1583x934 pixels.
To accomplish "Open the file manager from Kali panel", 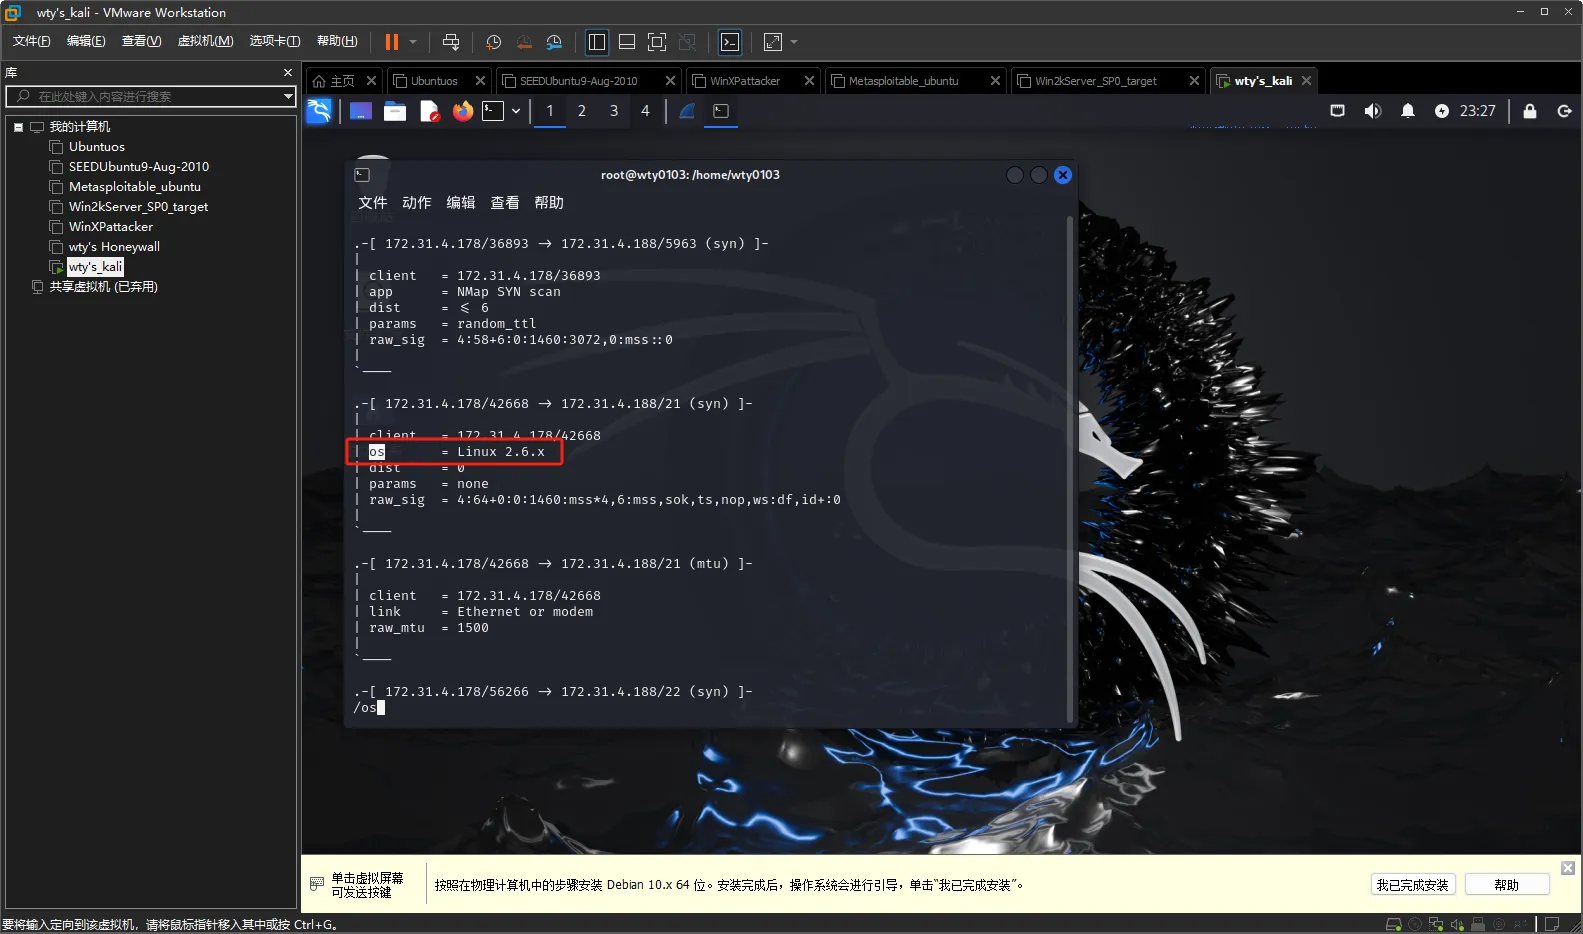I will pos(395,111).
